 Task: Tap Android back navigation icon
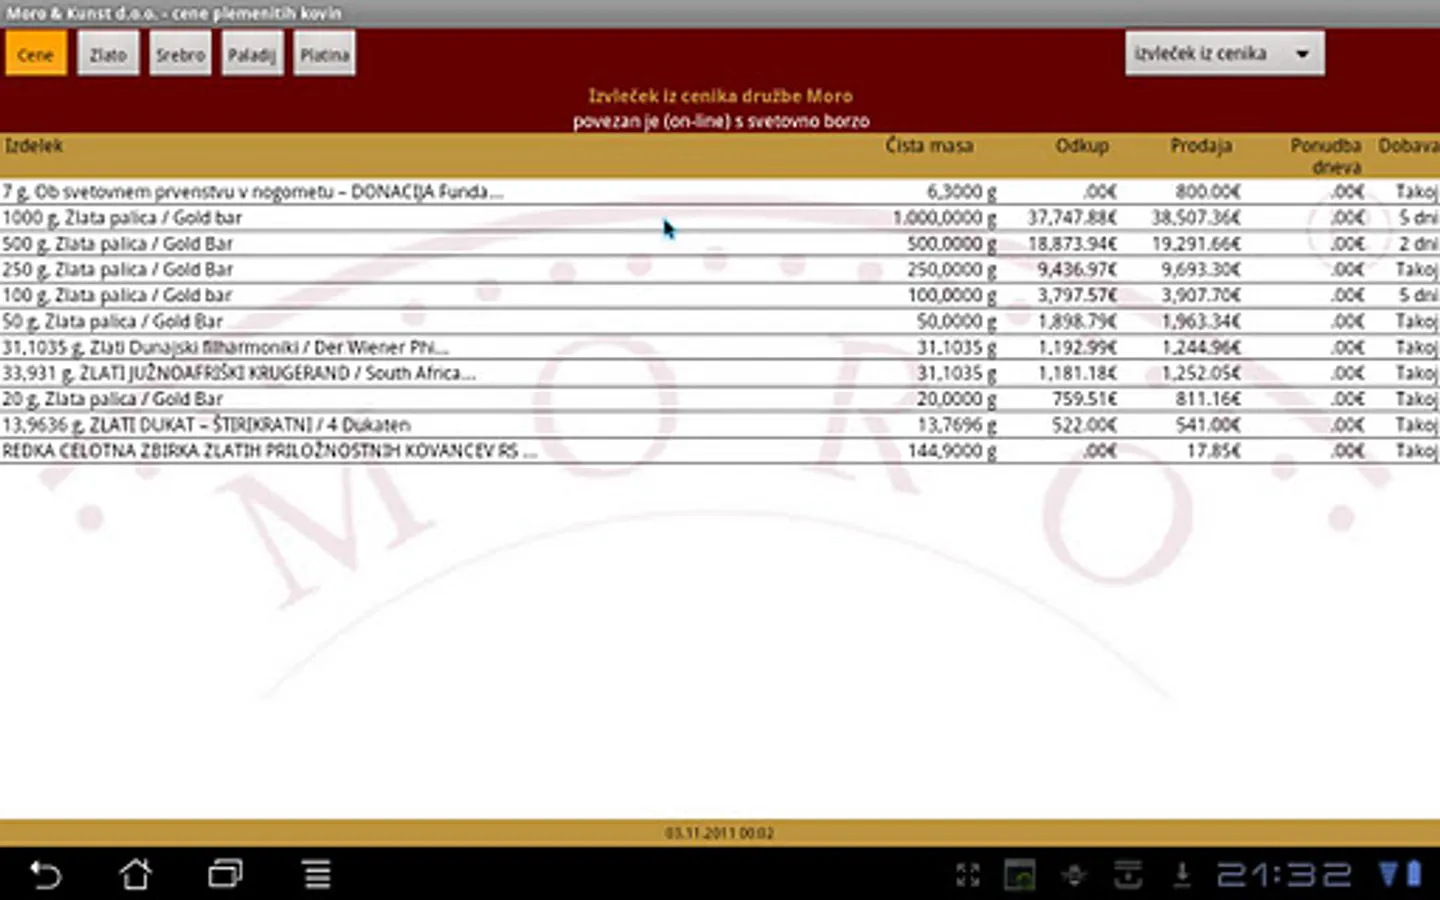point(45,875)
